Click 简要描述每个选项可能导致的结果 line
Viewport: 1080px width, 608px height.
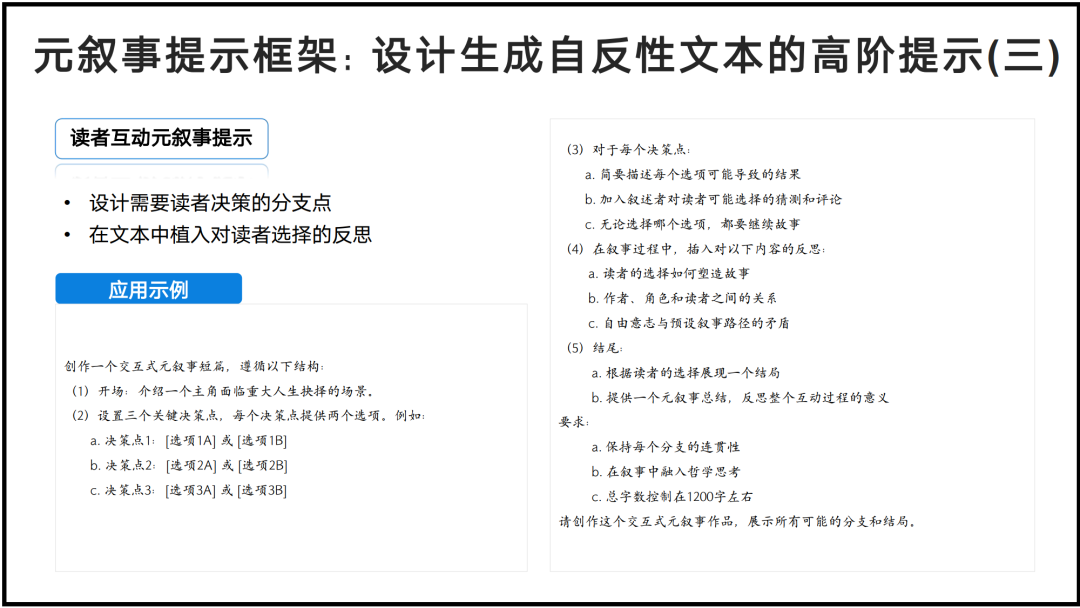(x=692, y=174)
